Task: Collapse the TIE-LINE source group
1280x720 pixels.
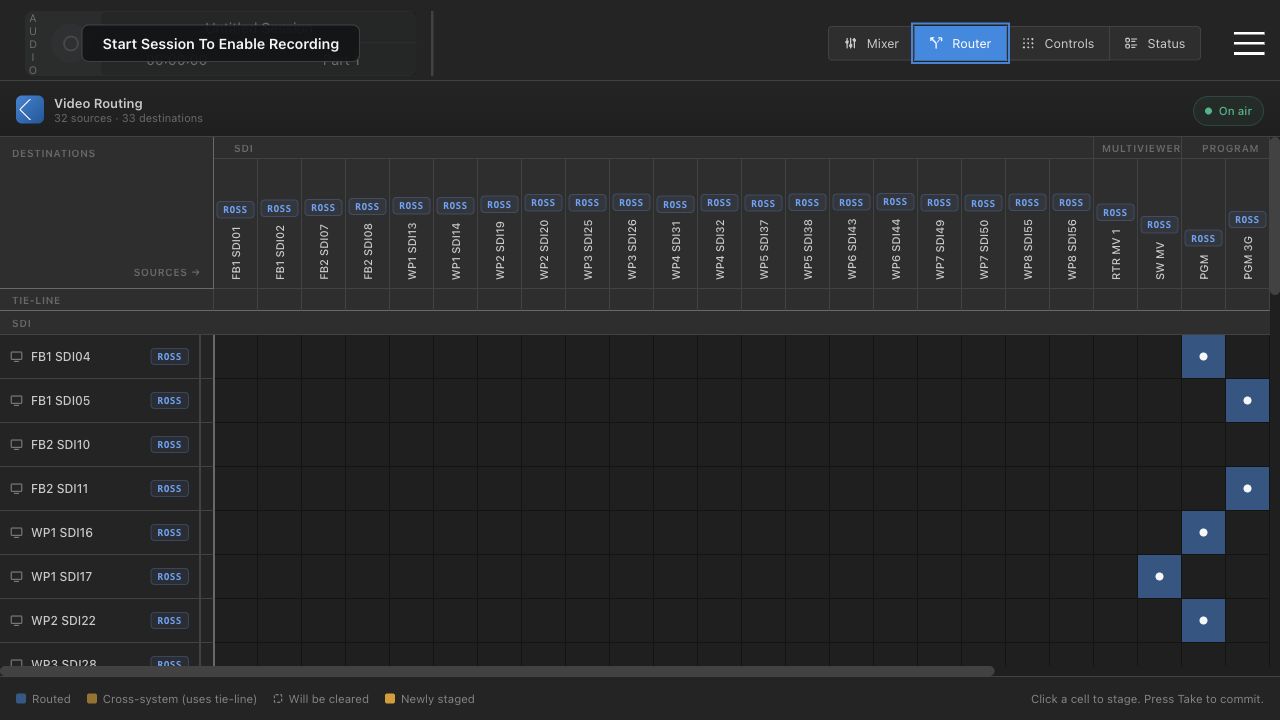Action: (x=36, y=301)
